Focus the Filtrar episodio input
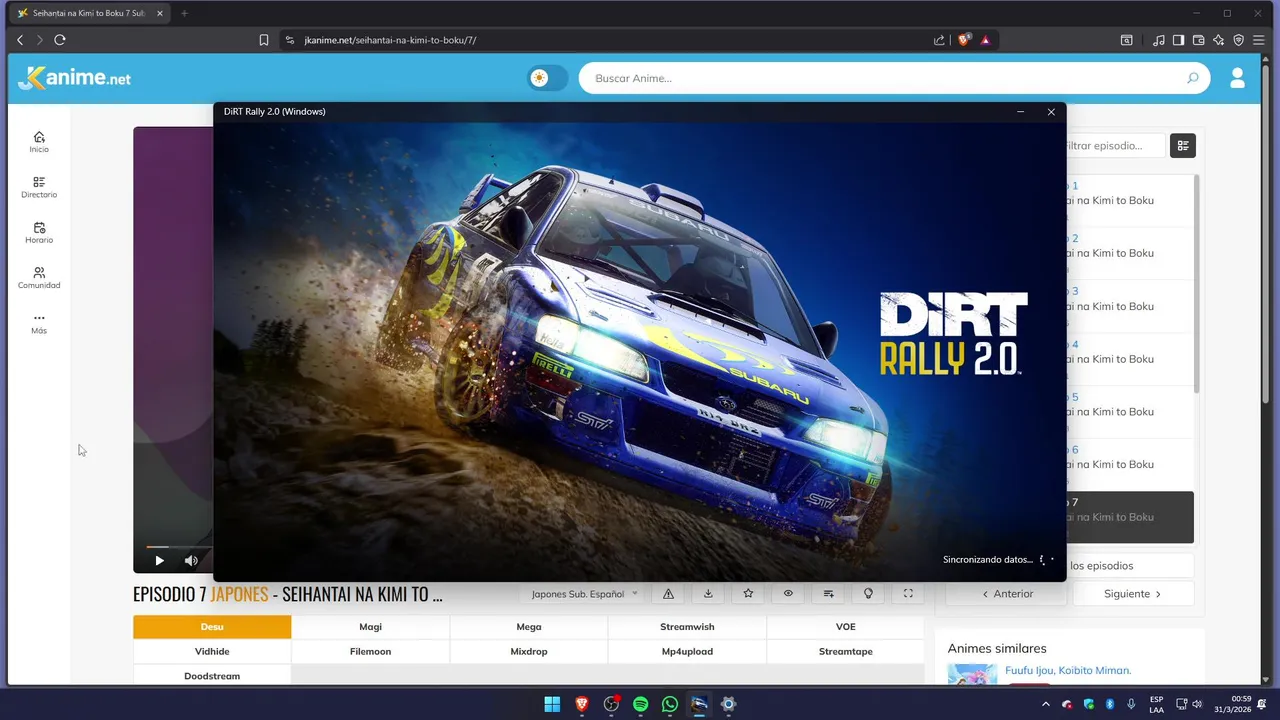Image resolution: width=1280 pixels, height=720 pixels. click(x=1115, y=146)
